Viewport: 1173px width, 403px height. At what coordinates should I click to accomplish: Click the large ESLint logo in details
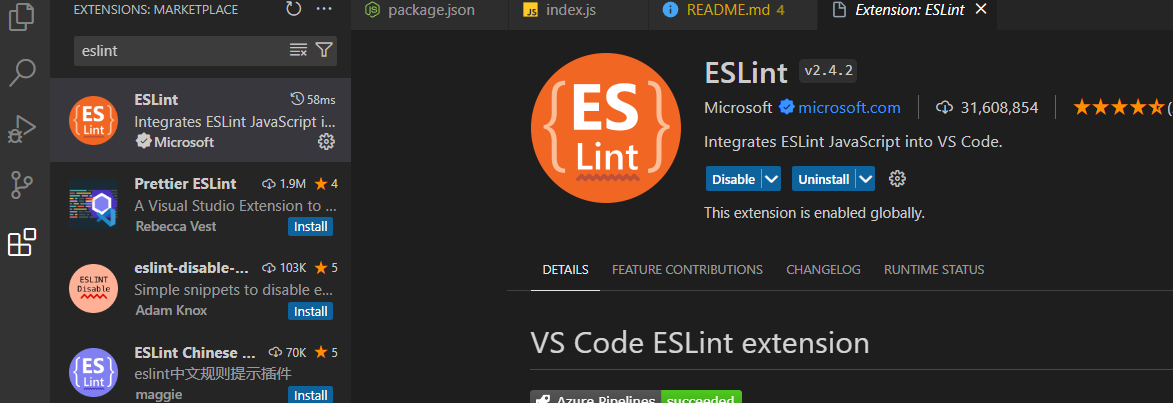(x=606, y=128)
